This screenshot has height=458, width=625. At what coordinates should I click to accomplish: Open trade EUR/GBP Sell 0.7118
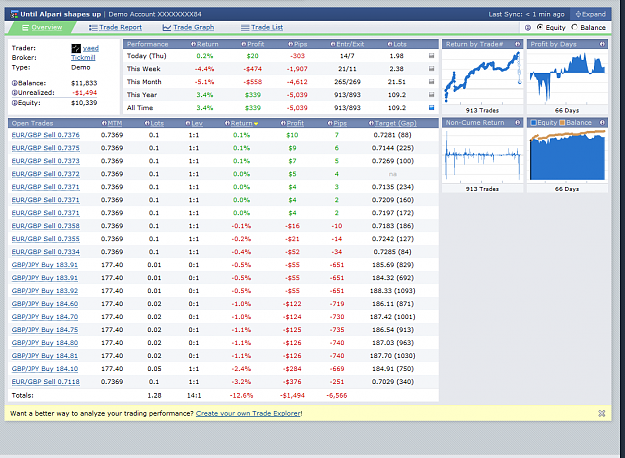pos(45,382)
